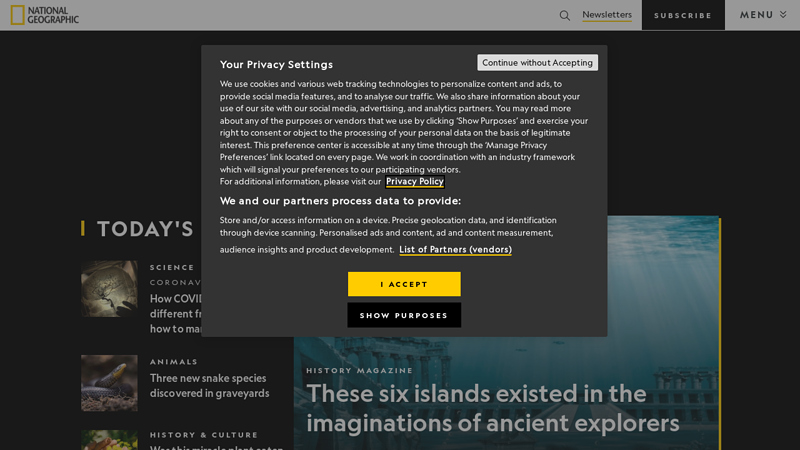The image size is (800, 450).
Task: Click Continue without Accepting
Action: (x=537, y=62)
